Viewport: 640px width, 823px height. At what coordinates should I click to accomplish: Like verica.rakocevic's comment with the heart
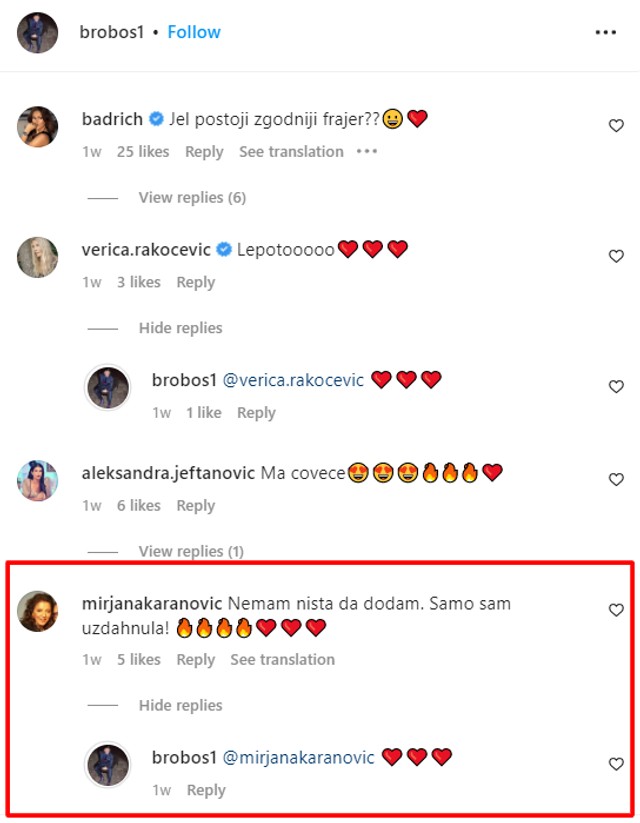point(616,256)
